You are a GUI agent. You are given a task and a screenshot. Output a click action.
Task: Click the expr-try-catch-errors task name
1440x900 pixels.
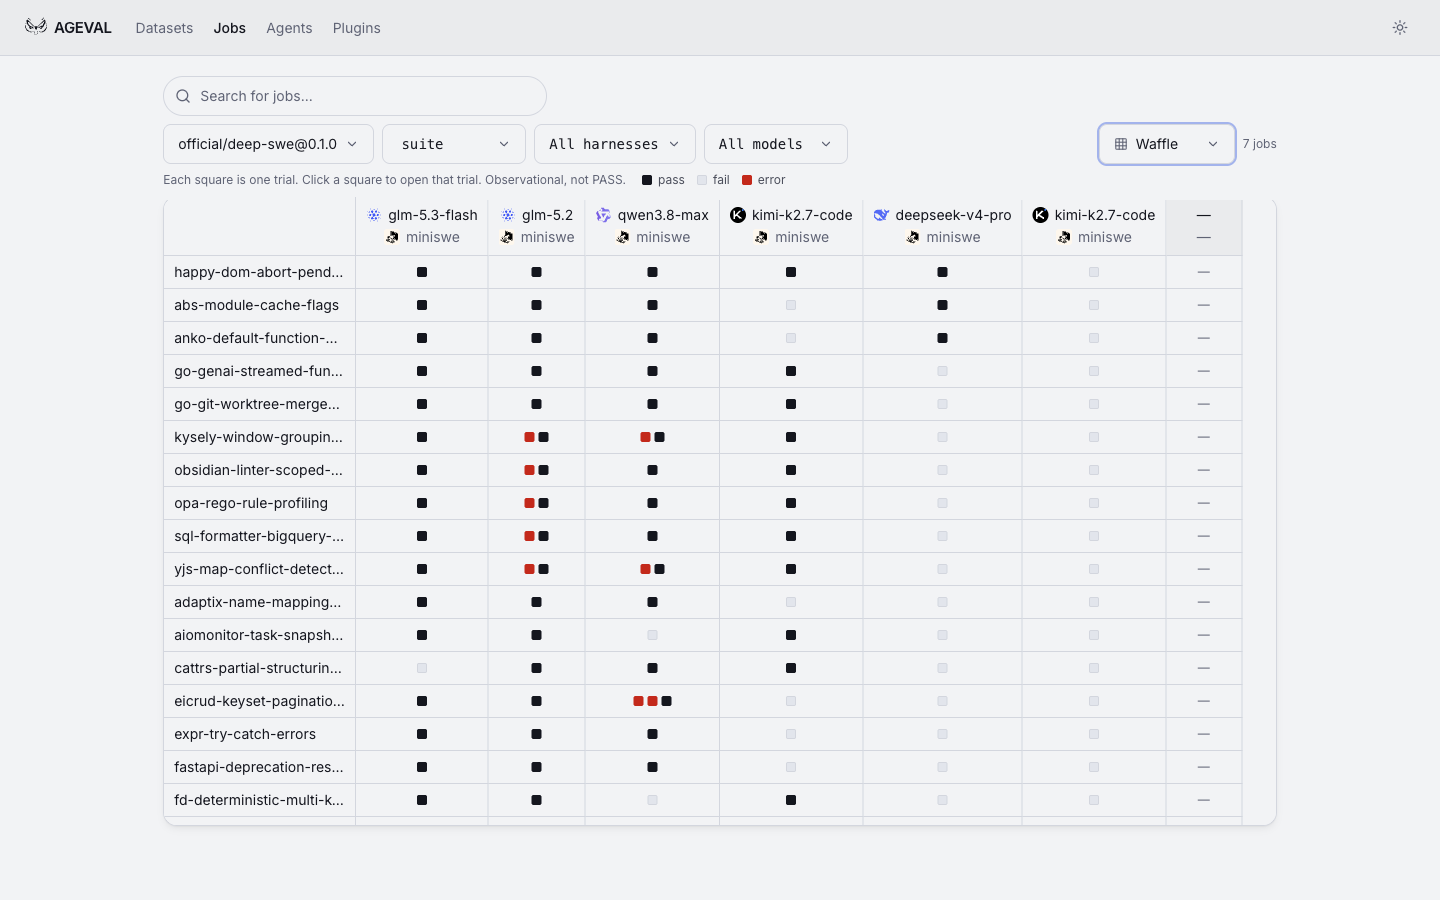point(245,734)
